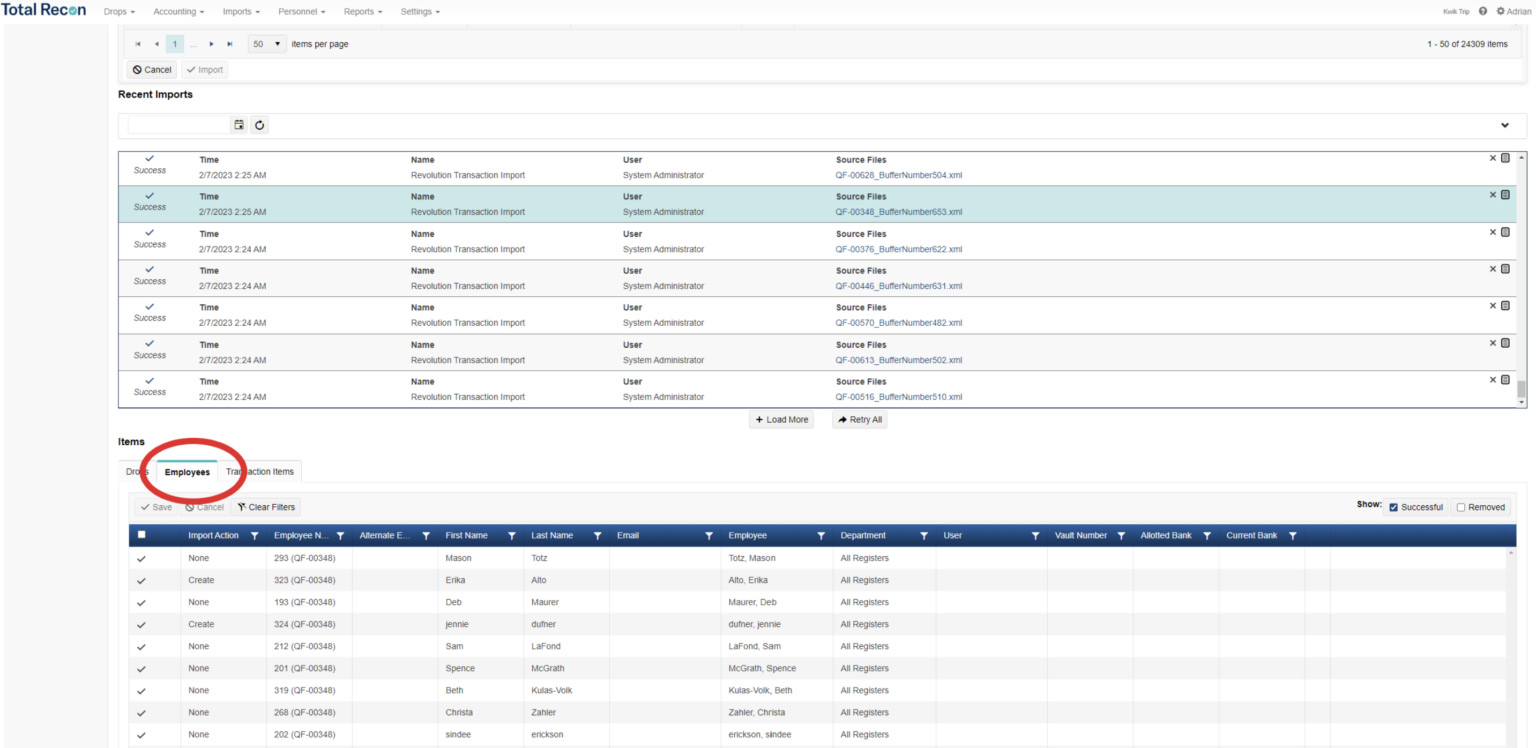Filter the First Name column

pos(512,536)
